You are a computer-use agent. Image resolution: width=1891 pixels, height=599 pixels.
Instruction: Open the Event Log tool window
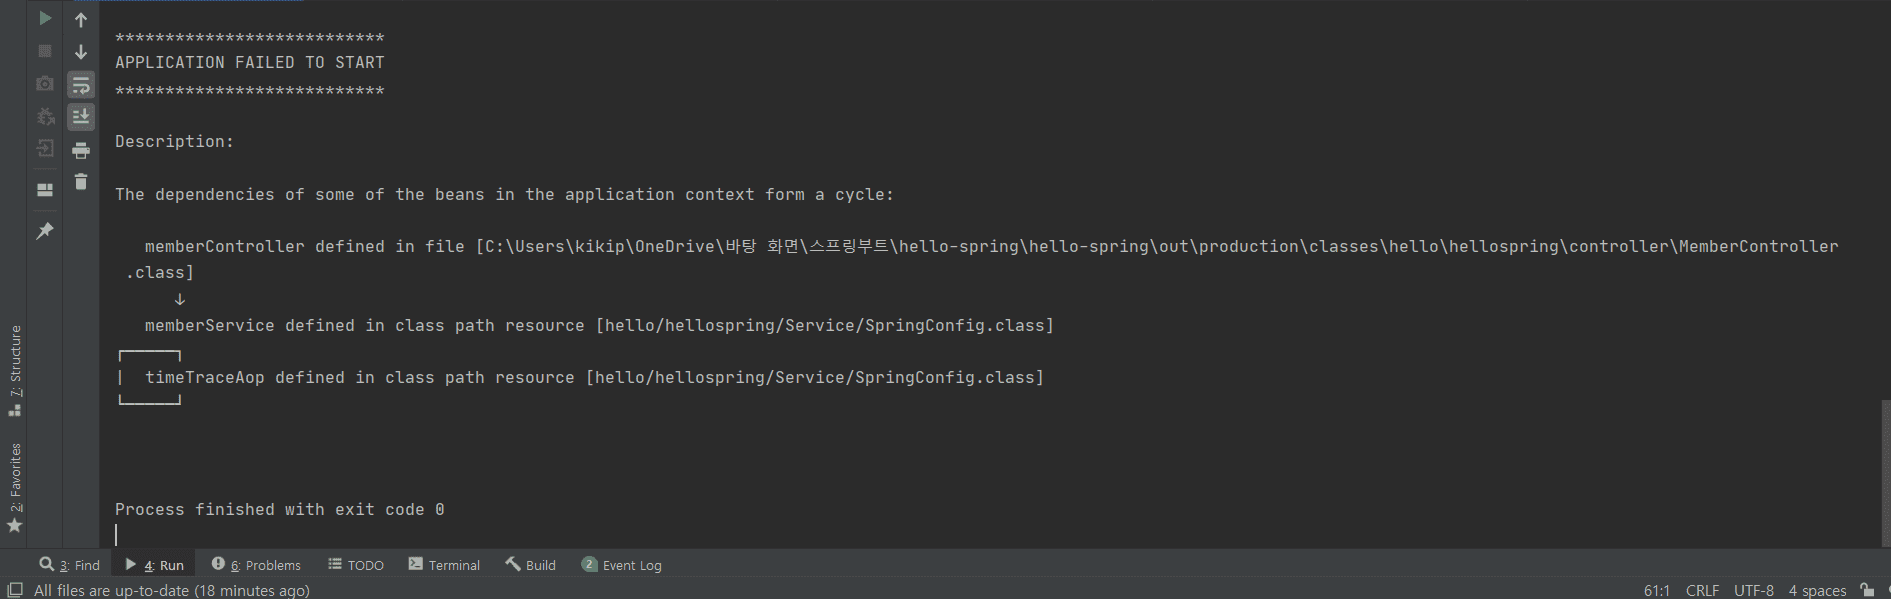621,565
